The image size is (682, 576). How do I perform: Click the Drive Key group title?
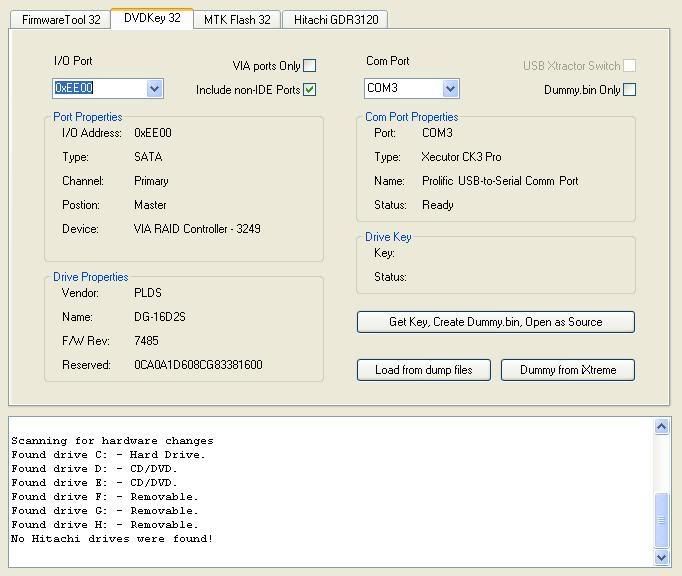click(388, 237)
